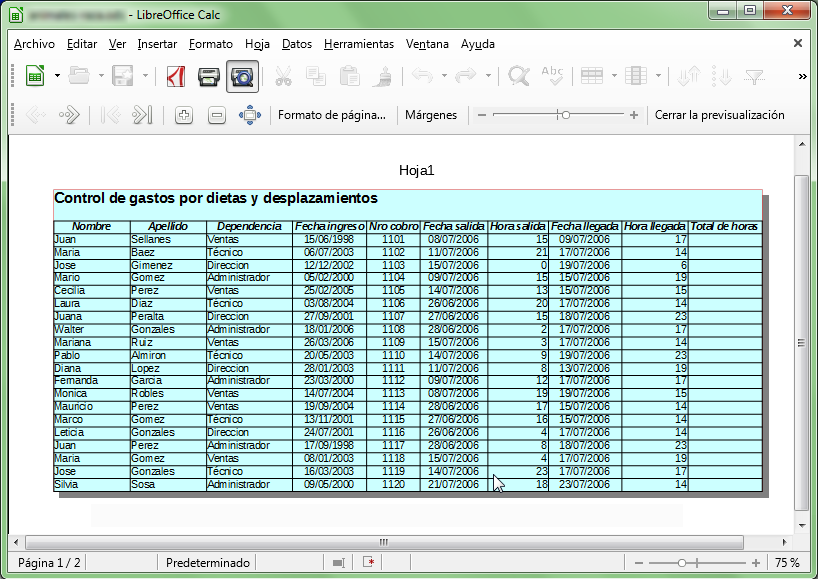
Task: Click the print icon in toolbar
Action: click(x=208, y=76)
